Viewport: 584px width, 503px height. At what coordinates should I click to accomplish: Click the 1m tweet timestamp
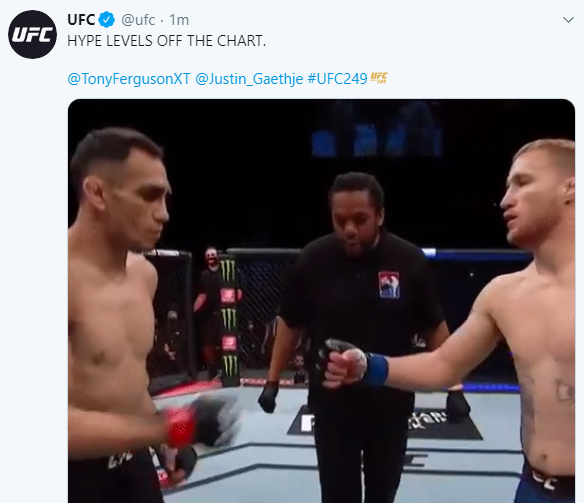pos(179,20)
